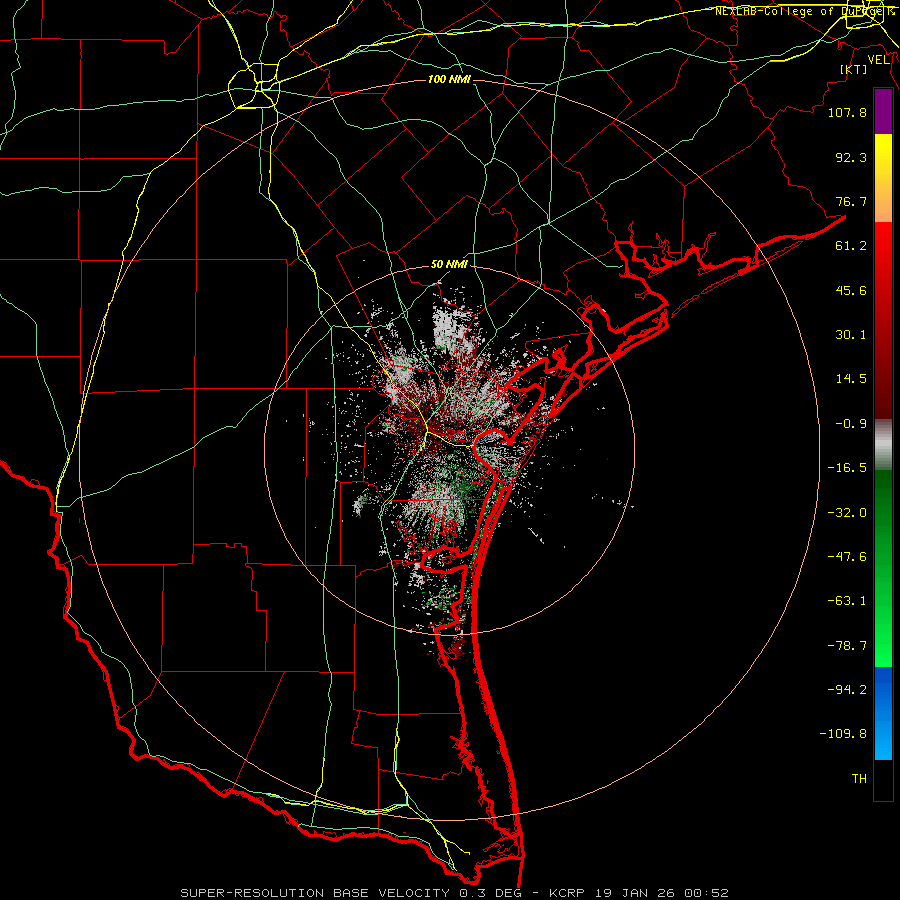Image resolution: width=900 pixels, height=900 pixels.
Task: Click the red segment of the color bar
Action: coord(883,320)
